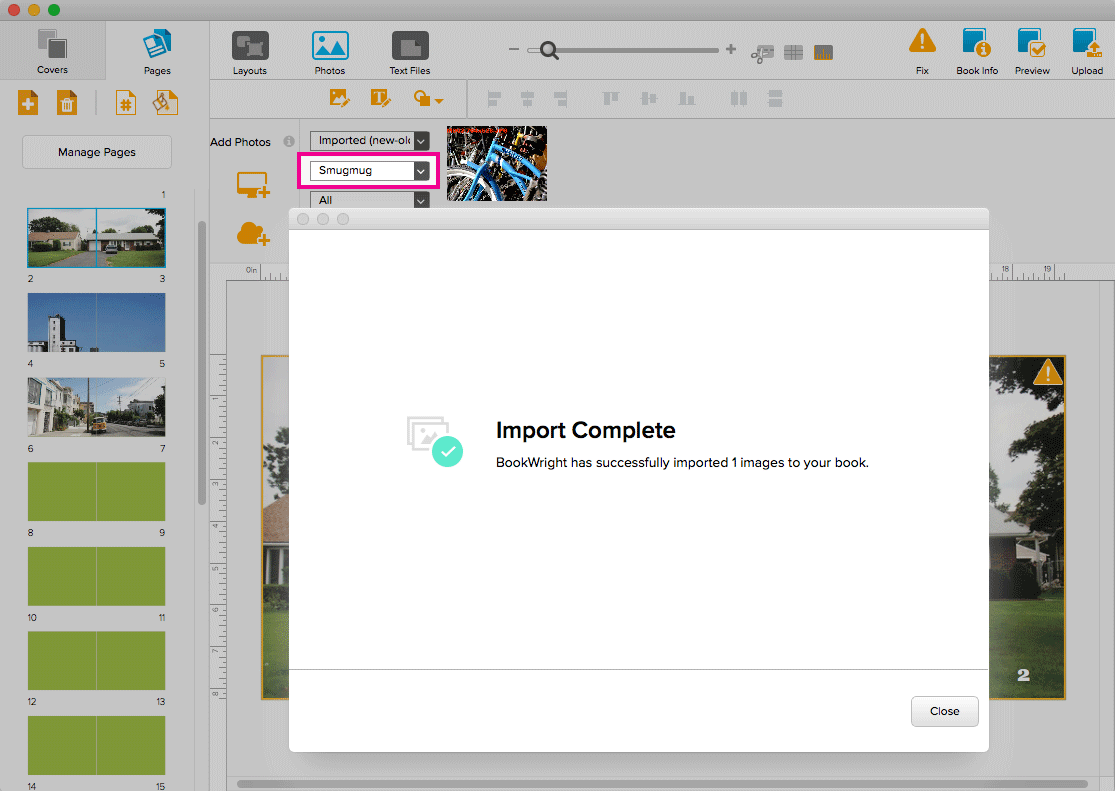This screenshot has width=1115, height=791.
Task: Select the pages 8-9 spread thumbnail
Action: 97,492
